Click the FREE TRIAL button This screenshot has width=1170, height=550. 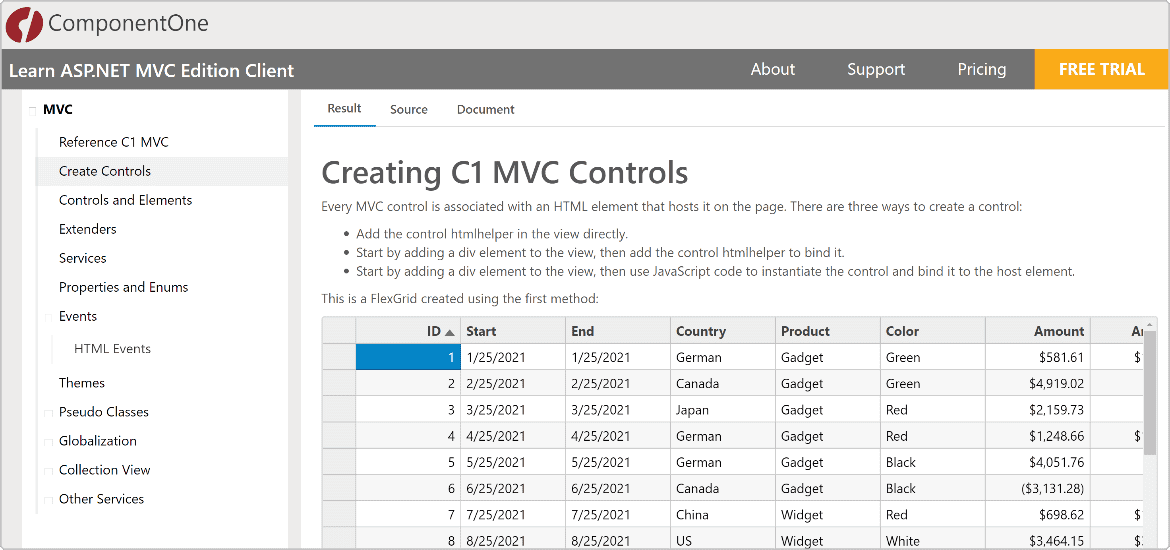click(1101, 69)
